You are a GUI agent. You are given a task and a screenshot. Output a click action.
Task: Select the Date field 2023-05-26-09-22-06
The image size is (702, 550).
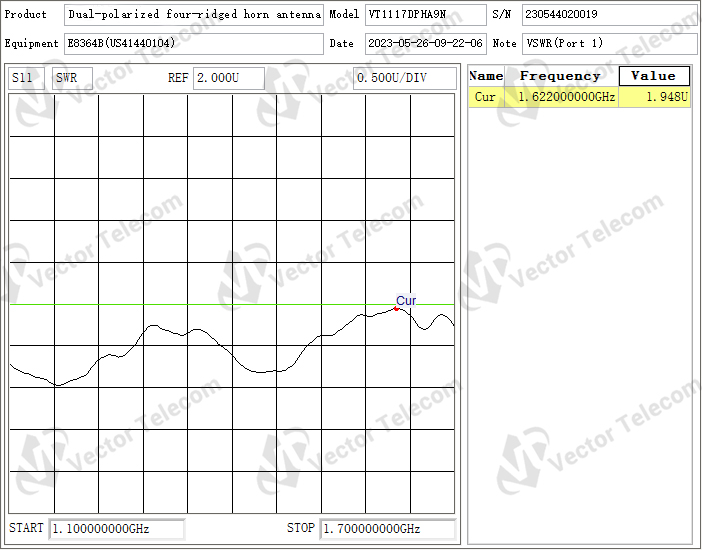(426, 44)
